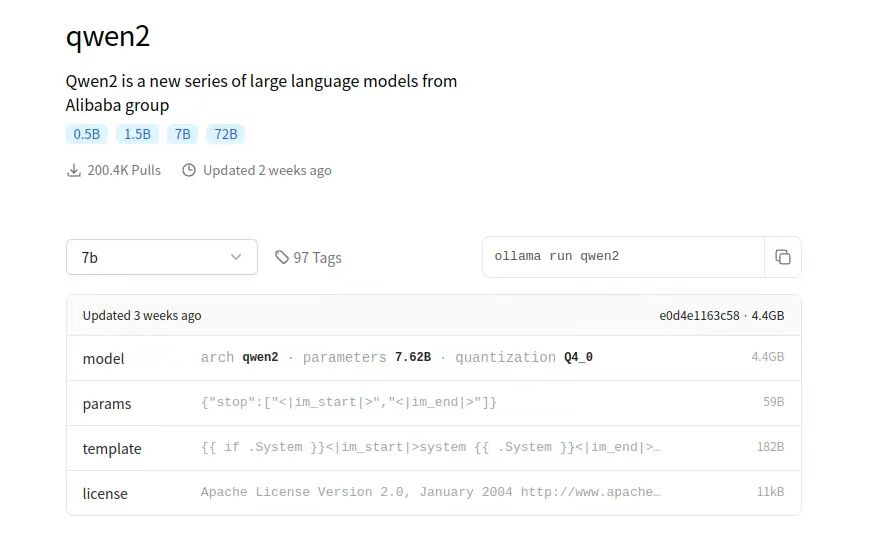Open the params file row

click(x=434, y=403)
